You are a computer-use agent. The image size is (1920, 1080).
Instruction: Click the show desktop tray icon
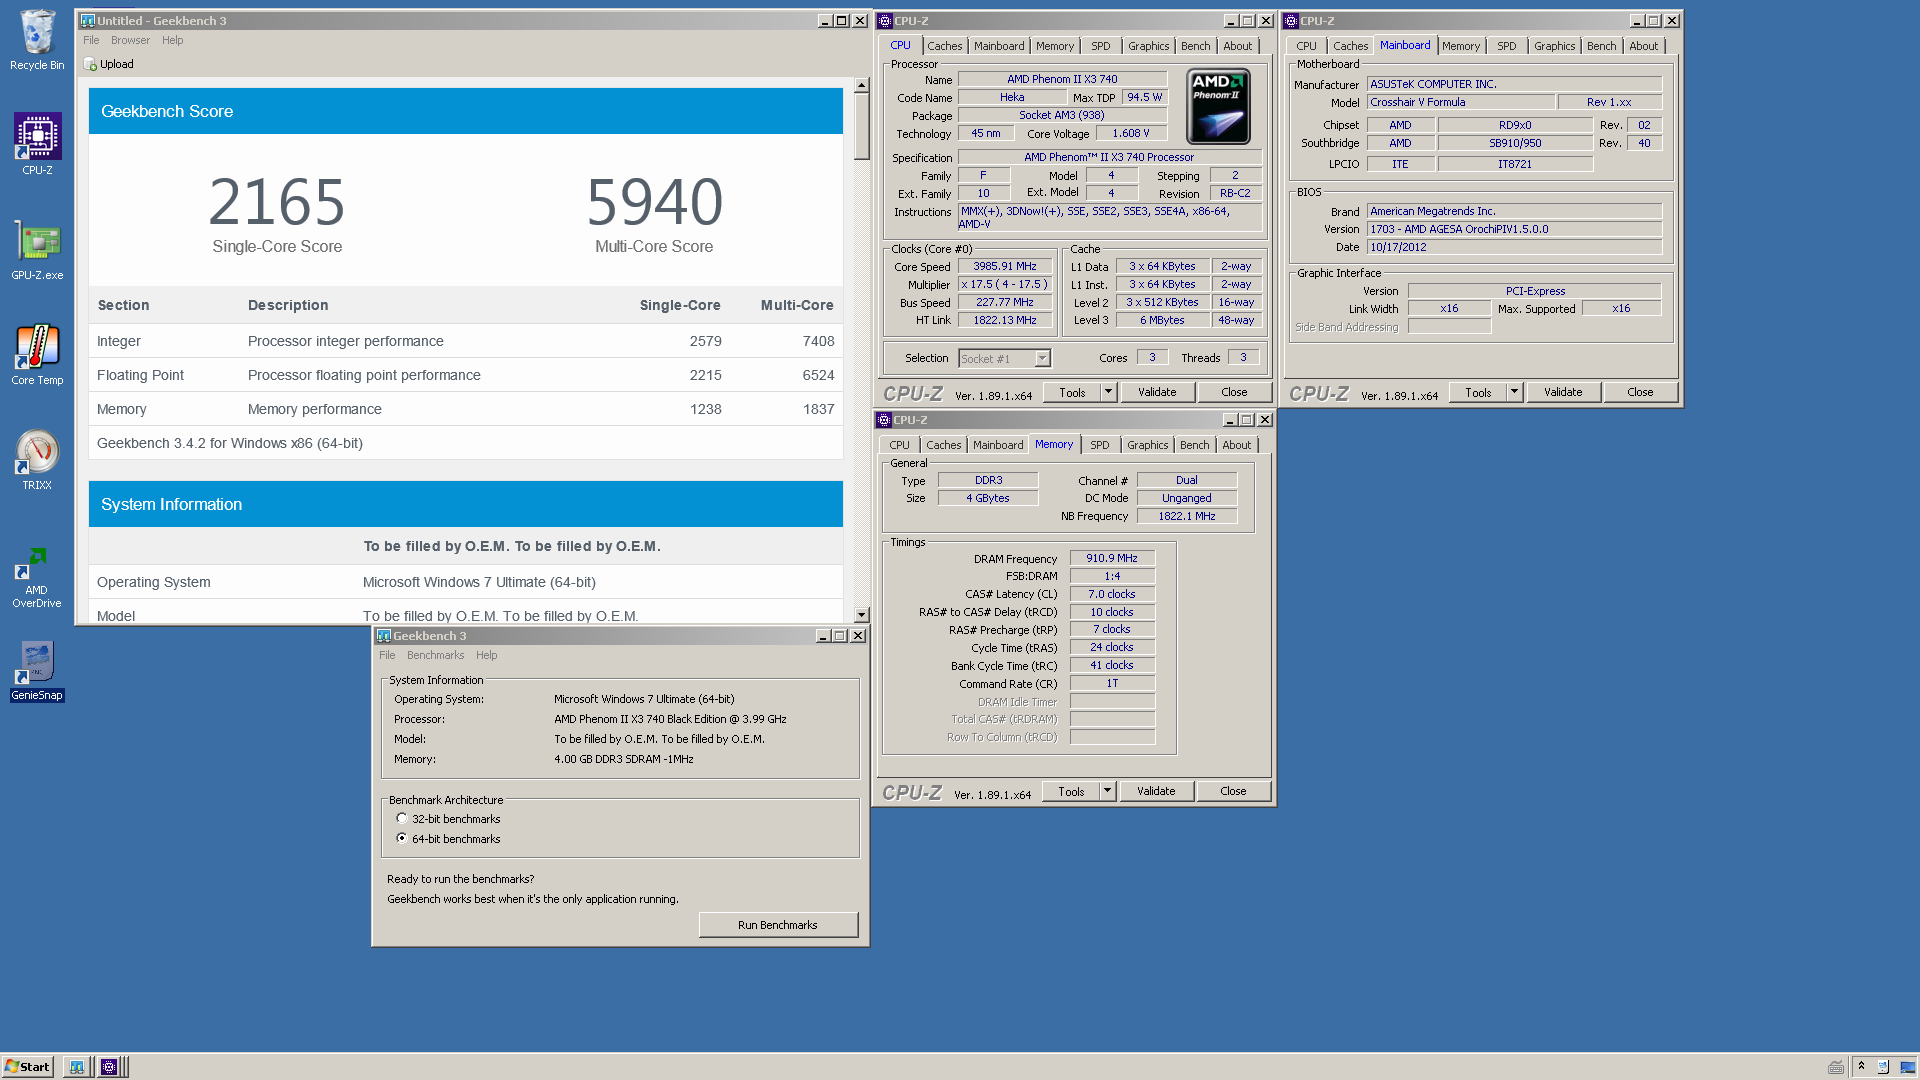click(1907, 1067)
